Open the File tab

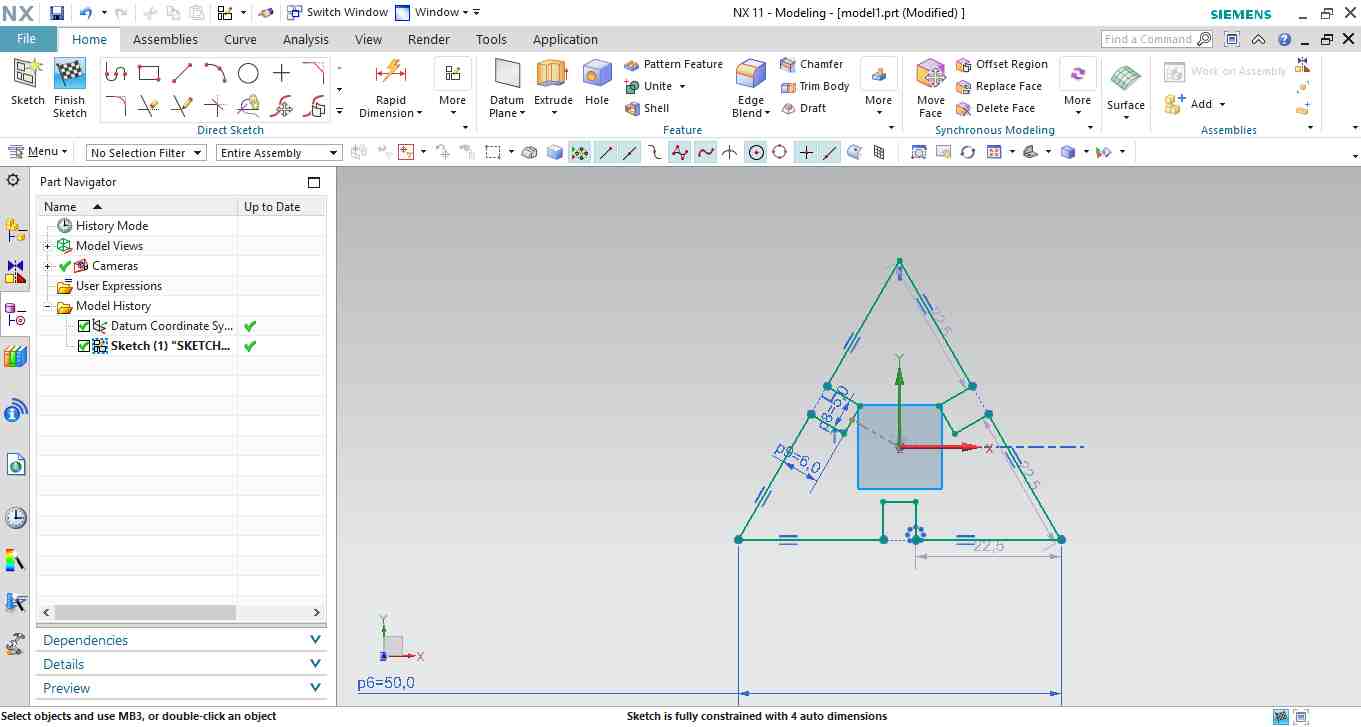point(26,39)
